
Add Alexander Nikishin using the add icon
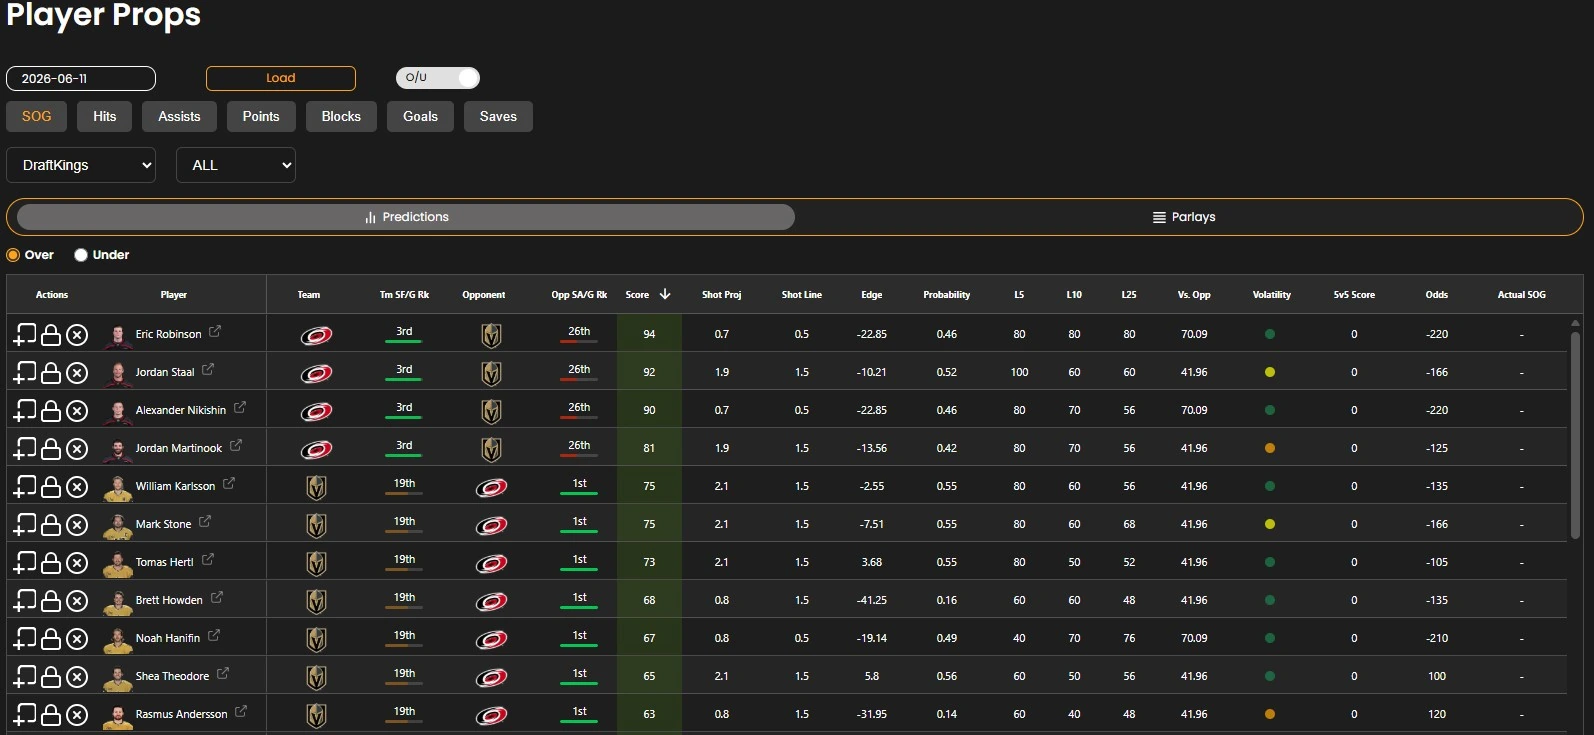click(x=24, y=410)
